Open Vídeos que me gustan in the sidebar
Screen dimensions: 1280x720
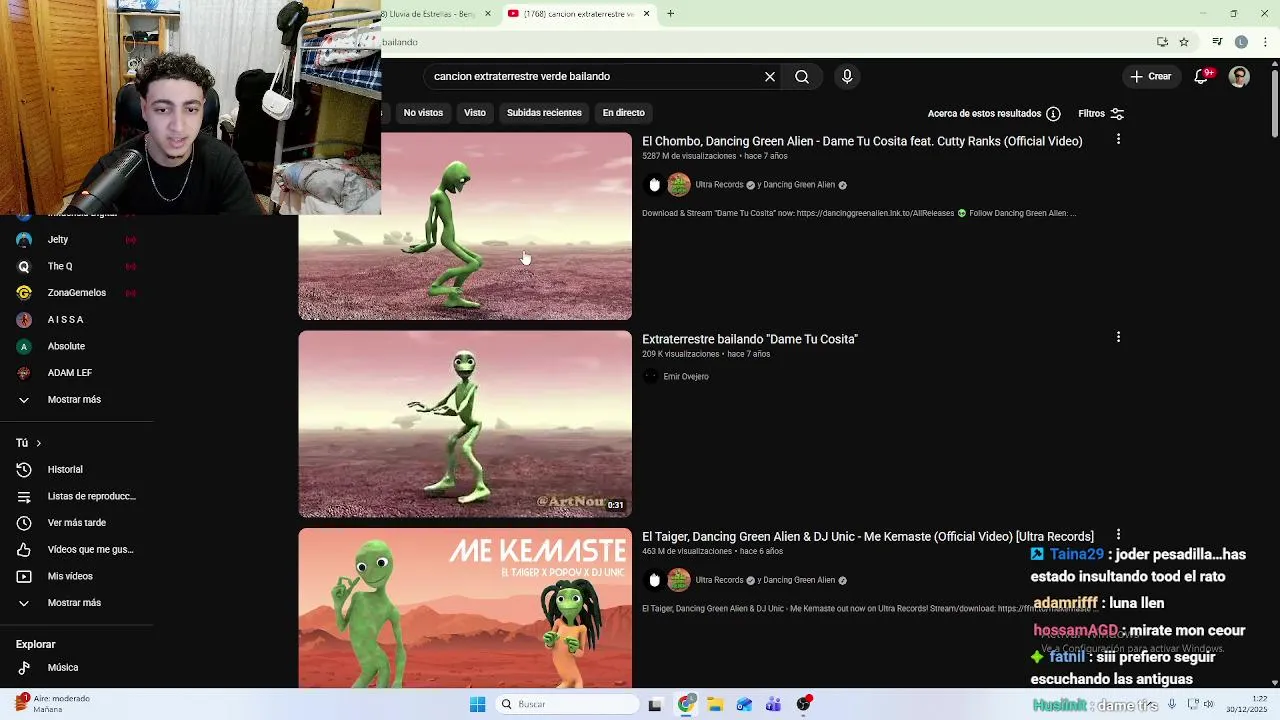76,549
